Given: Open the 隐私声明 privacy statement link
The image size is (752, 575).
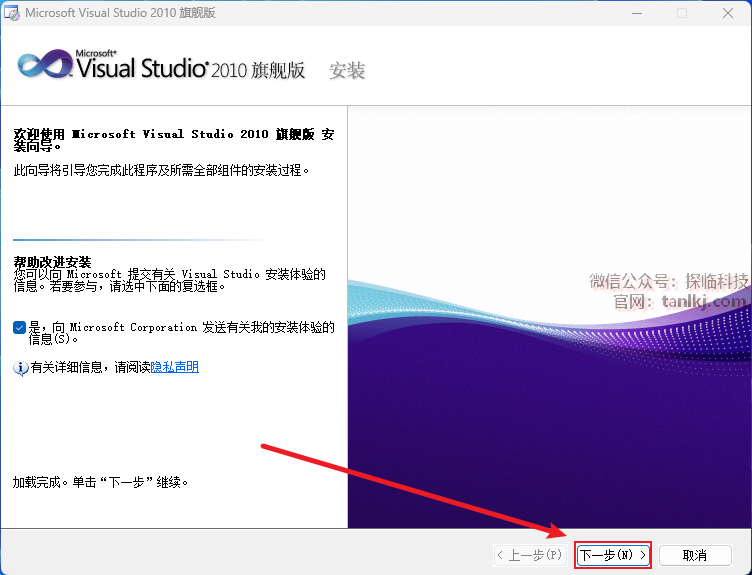Looking at the screenshot, I should pos(174,367).
